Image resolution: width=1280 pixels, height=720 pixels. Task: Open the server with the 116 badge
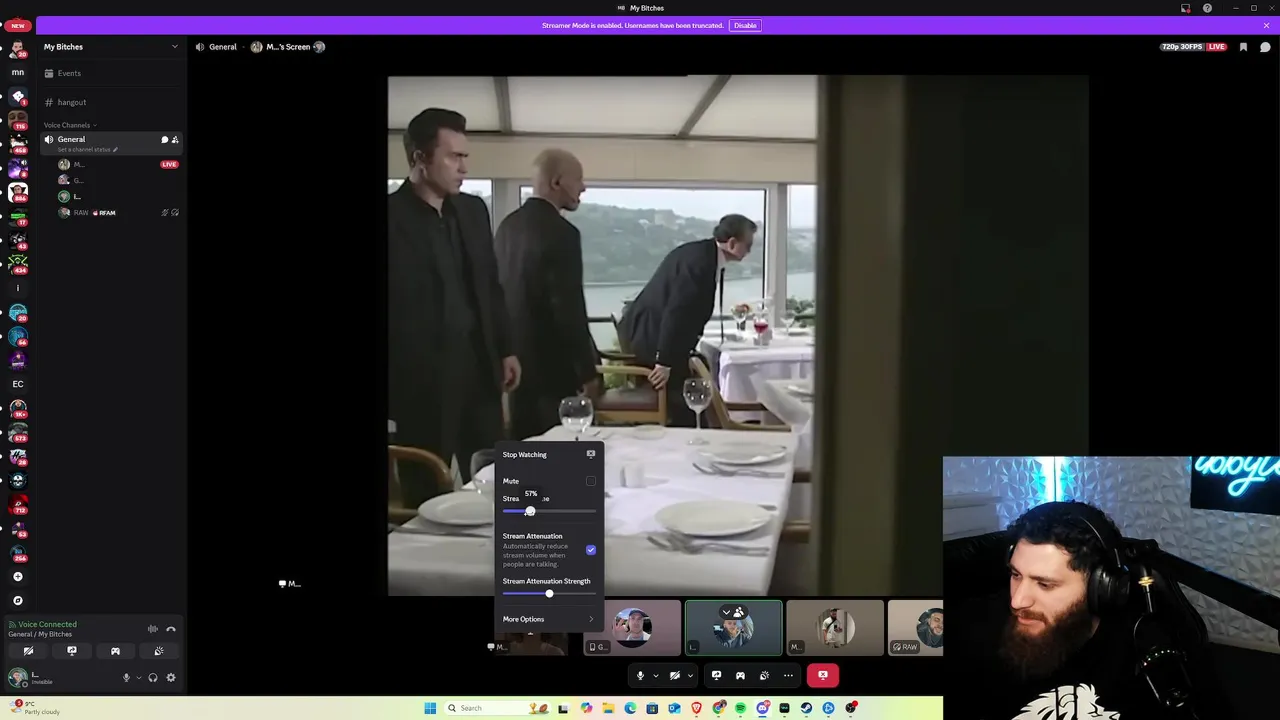18,120
